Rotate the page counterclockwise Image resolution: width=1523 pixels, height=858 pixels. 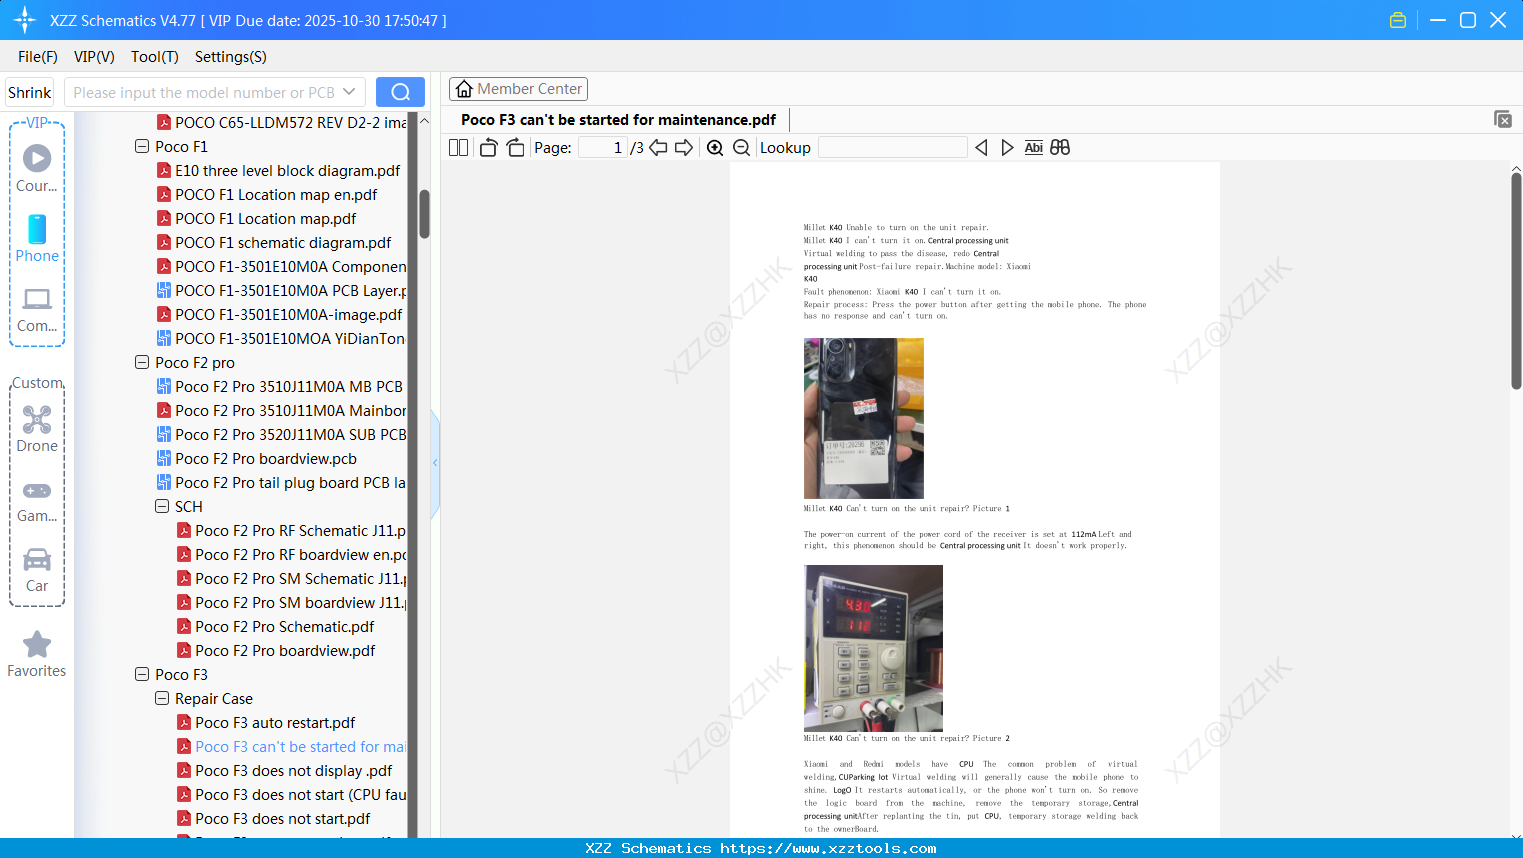(488, 148)
